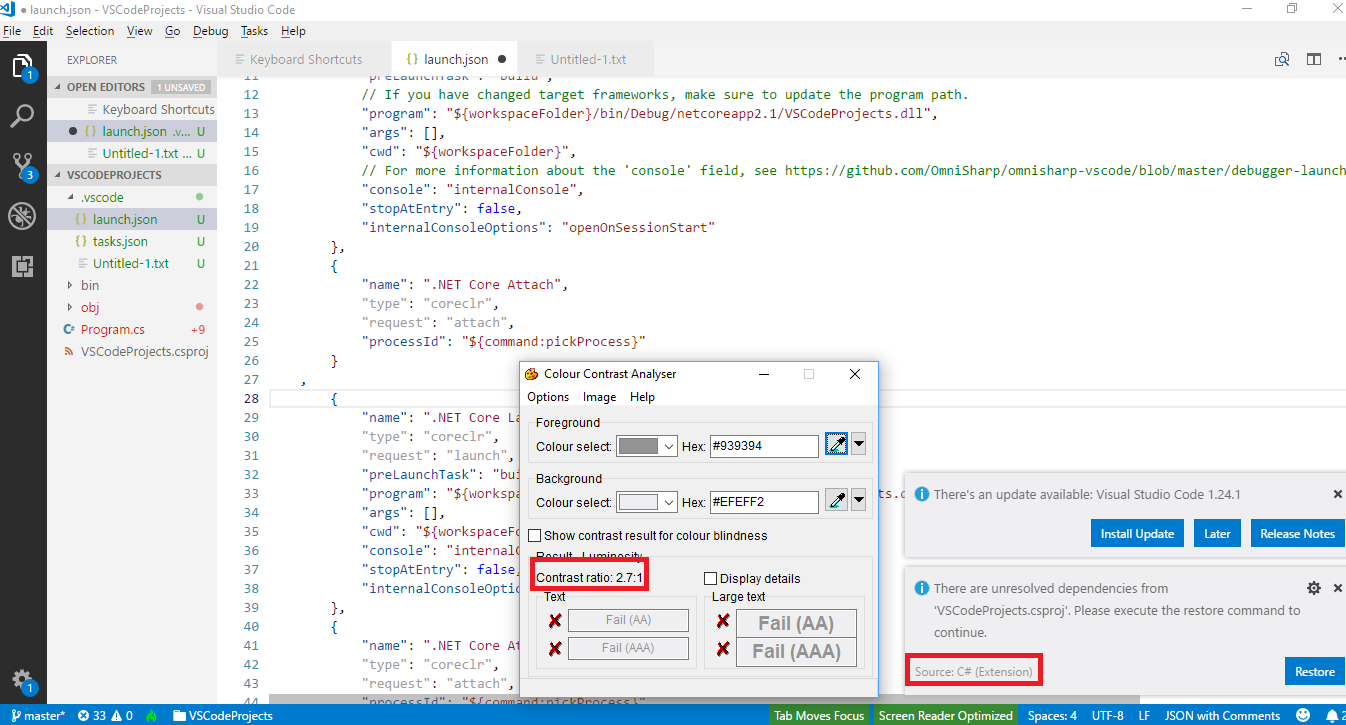Click the master branch indicator
Image resolution: width=1346 pixels, height=725 pixels.
[x=36, y=716]
